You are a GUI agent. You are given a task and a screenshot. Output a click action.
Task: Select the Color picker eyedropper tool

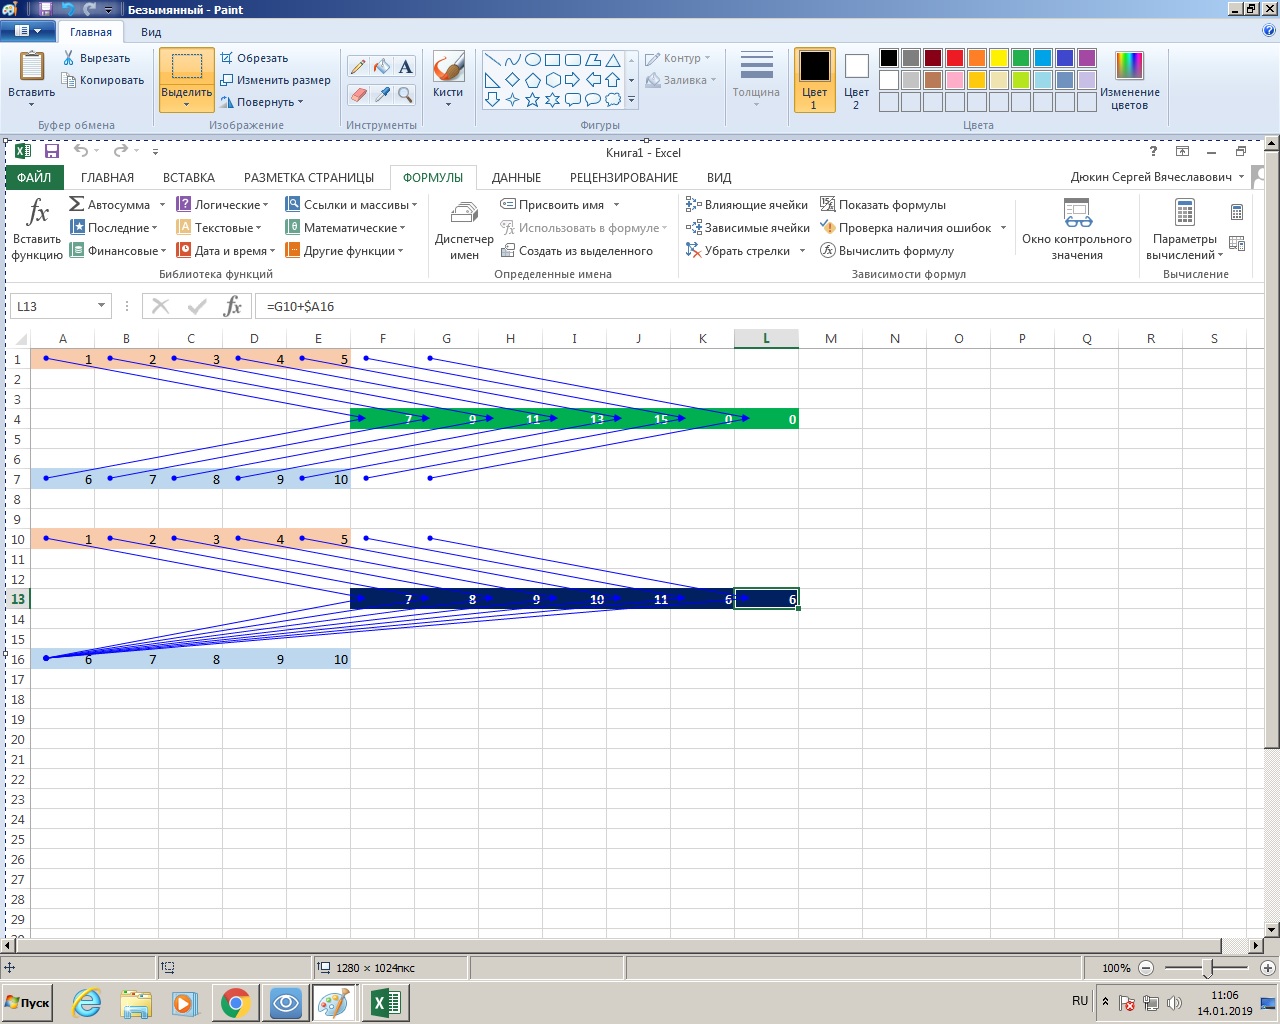point(382,94)
